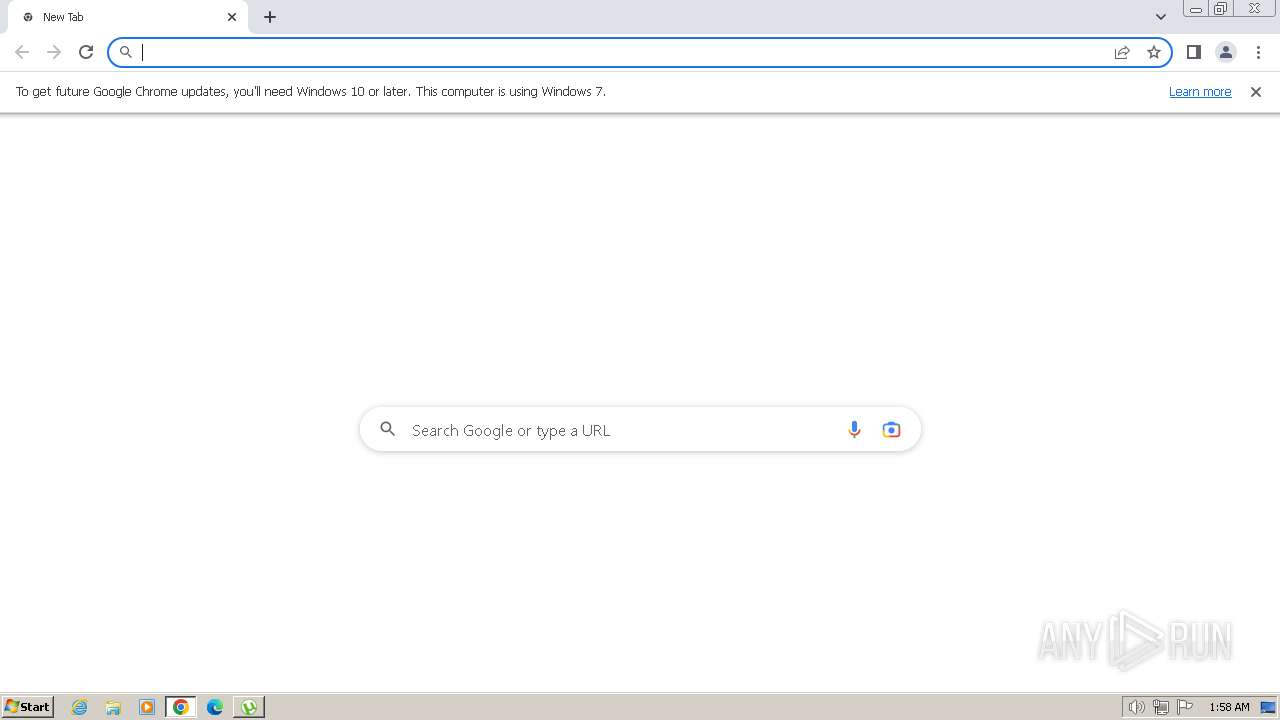Open the network tray icon

coord(1161,707)
